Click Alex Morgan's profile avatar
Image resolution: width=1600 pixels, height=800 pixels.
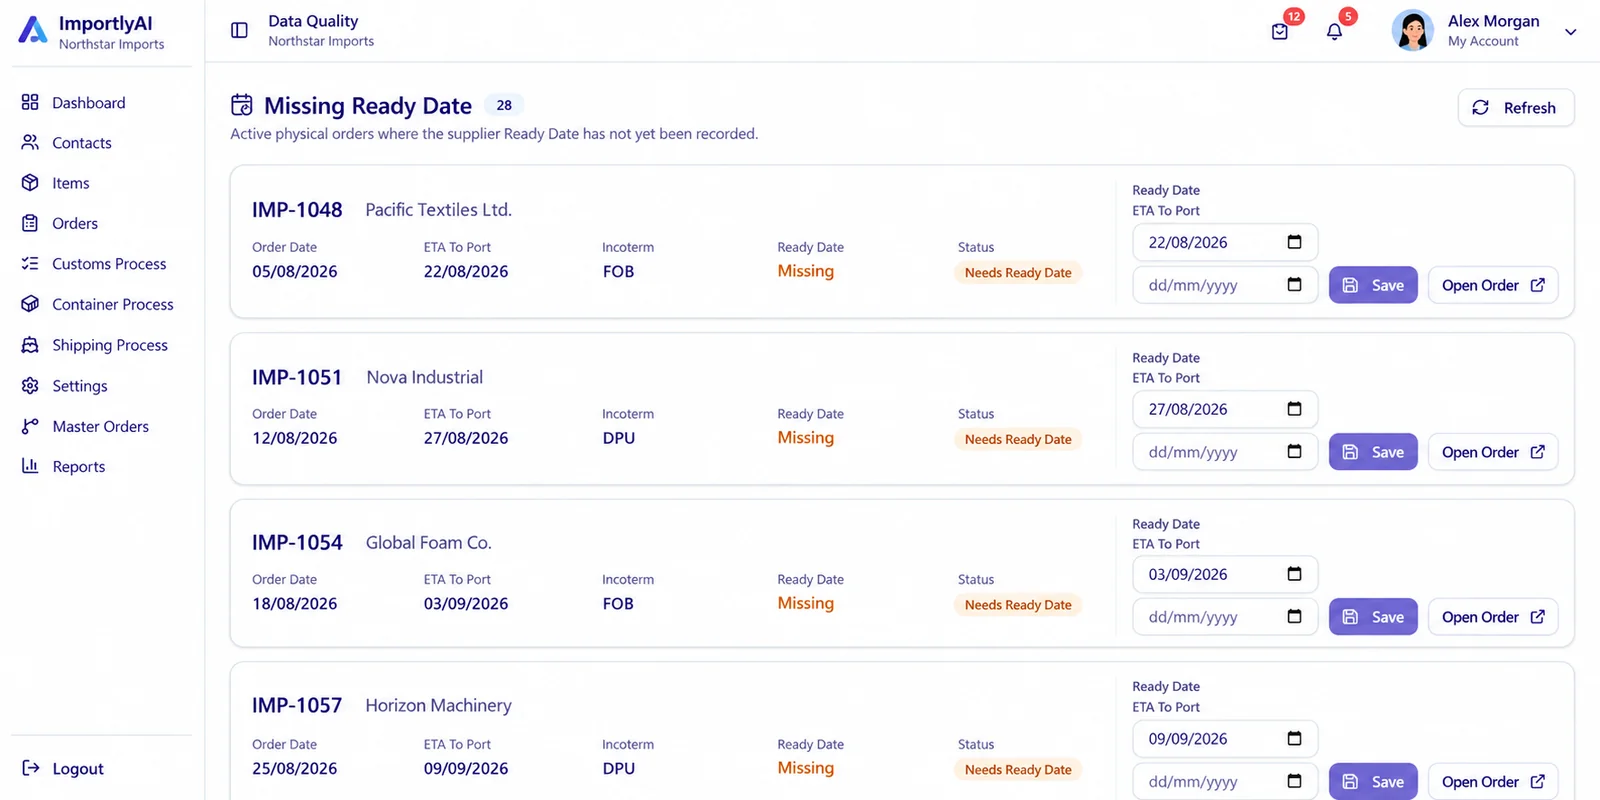click(x=1412, y=30)
